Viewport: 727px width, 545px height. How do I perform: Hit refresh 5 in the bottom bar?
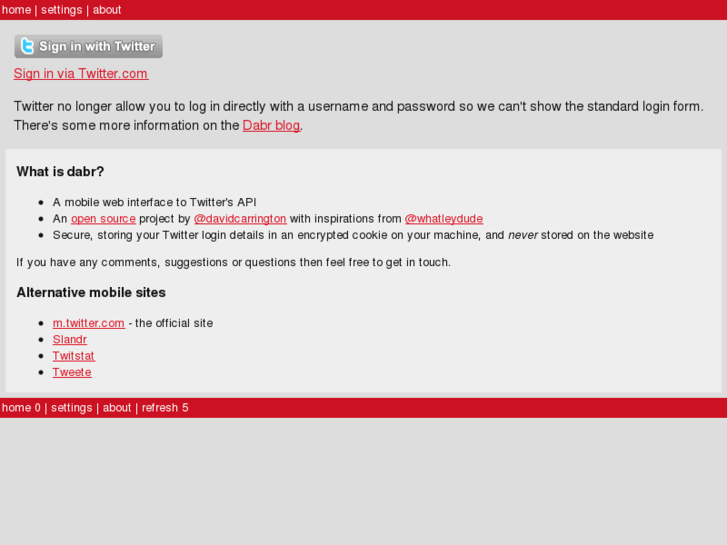pos(165,408)
